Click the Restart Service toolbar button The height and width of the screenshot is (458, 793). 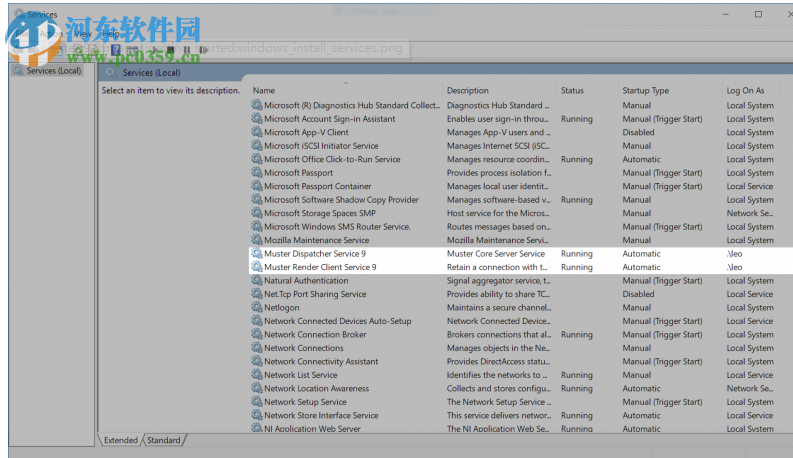pyautogui.click(x=203, y=50)
